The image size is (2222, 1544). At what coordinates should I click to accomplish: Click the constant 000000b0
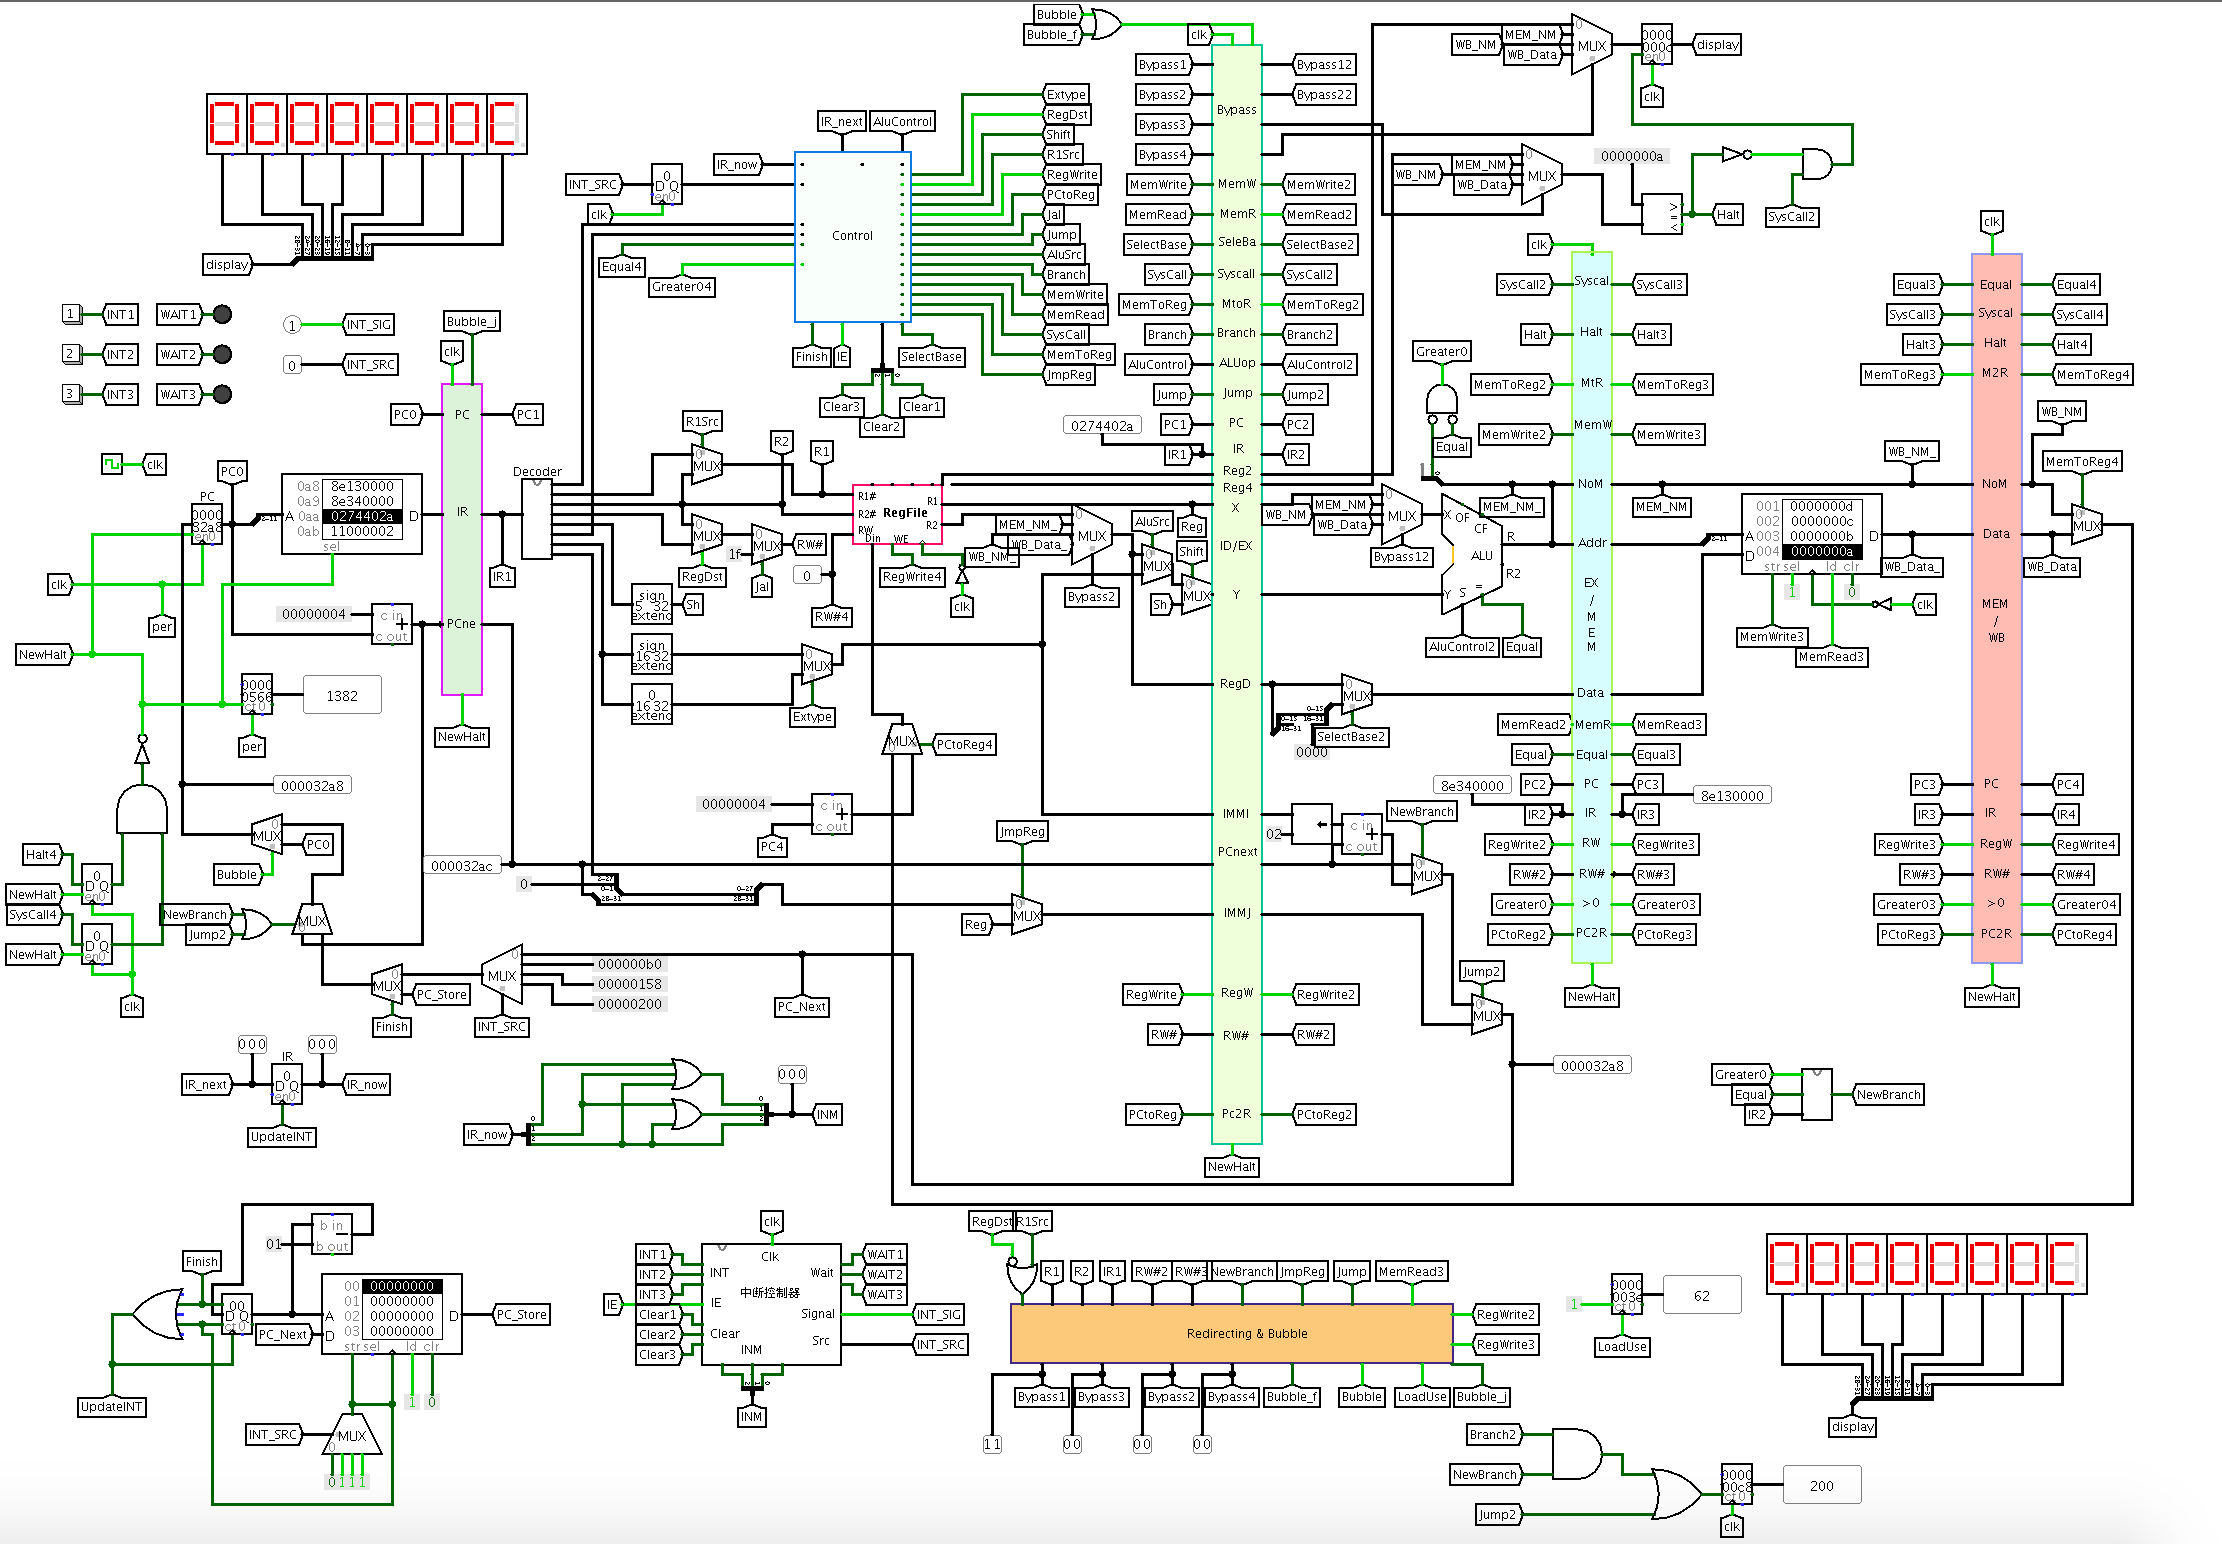(629, 964)
